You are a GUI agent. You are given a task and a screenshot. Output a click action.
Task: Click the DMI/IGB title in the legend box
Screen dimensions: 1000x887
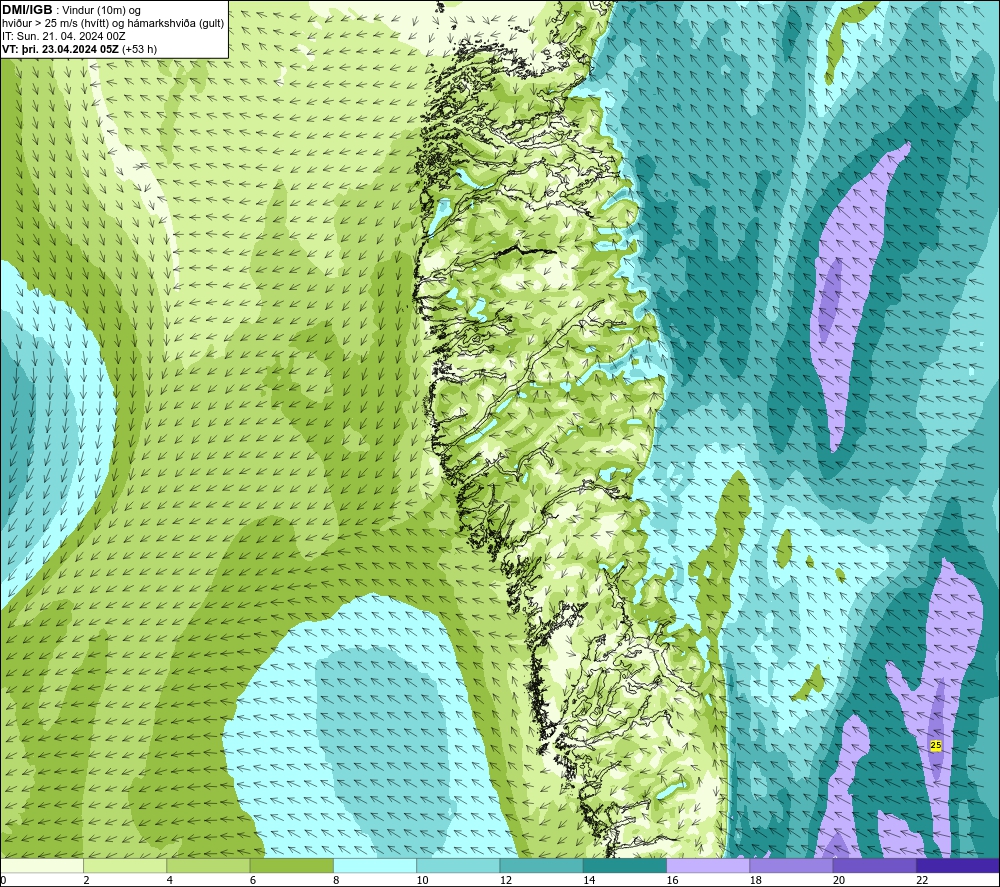click(x=27, y=10)
